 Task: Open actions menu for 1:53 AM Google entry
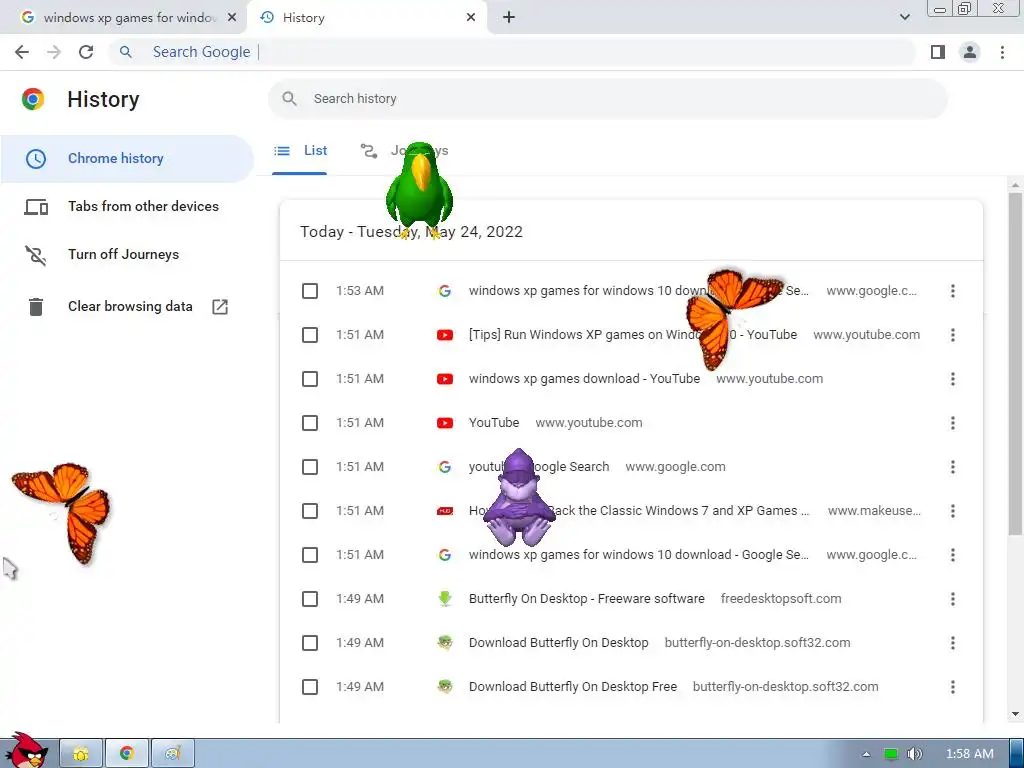click(953, 291)
